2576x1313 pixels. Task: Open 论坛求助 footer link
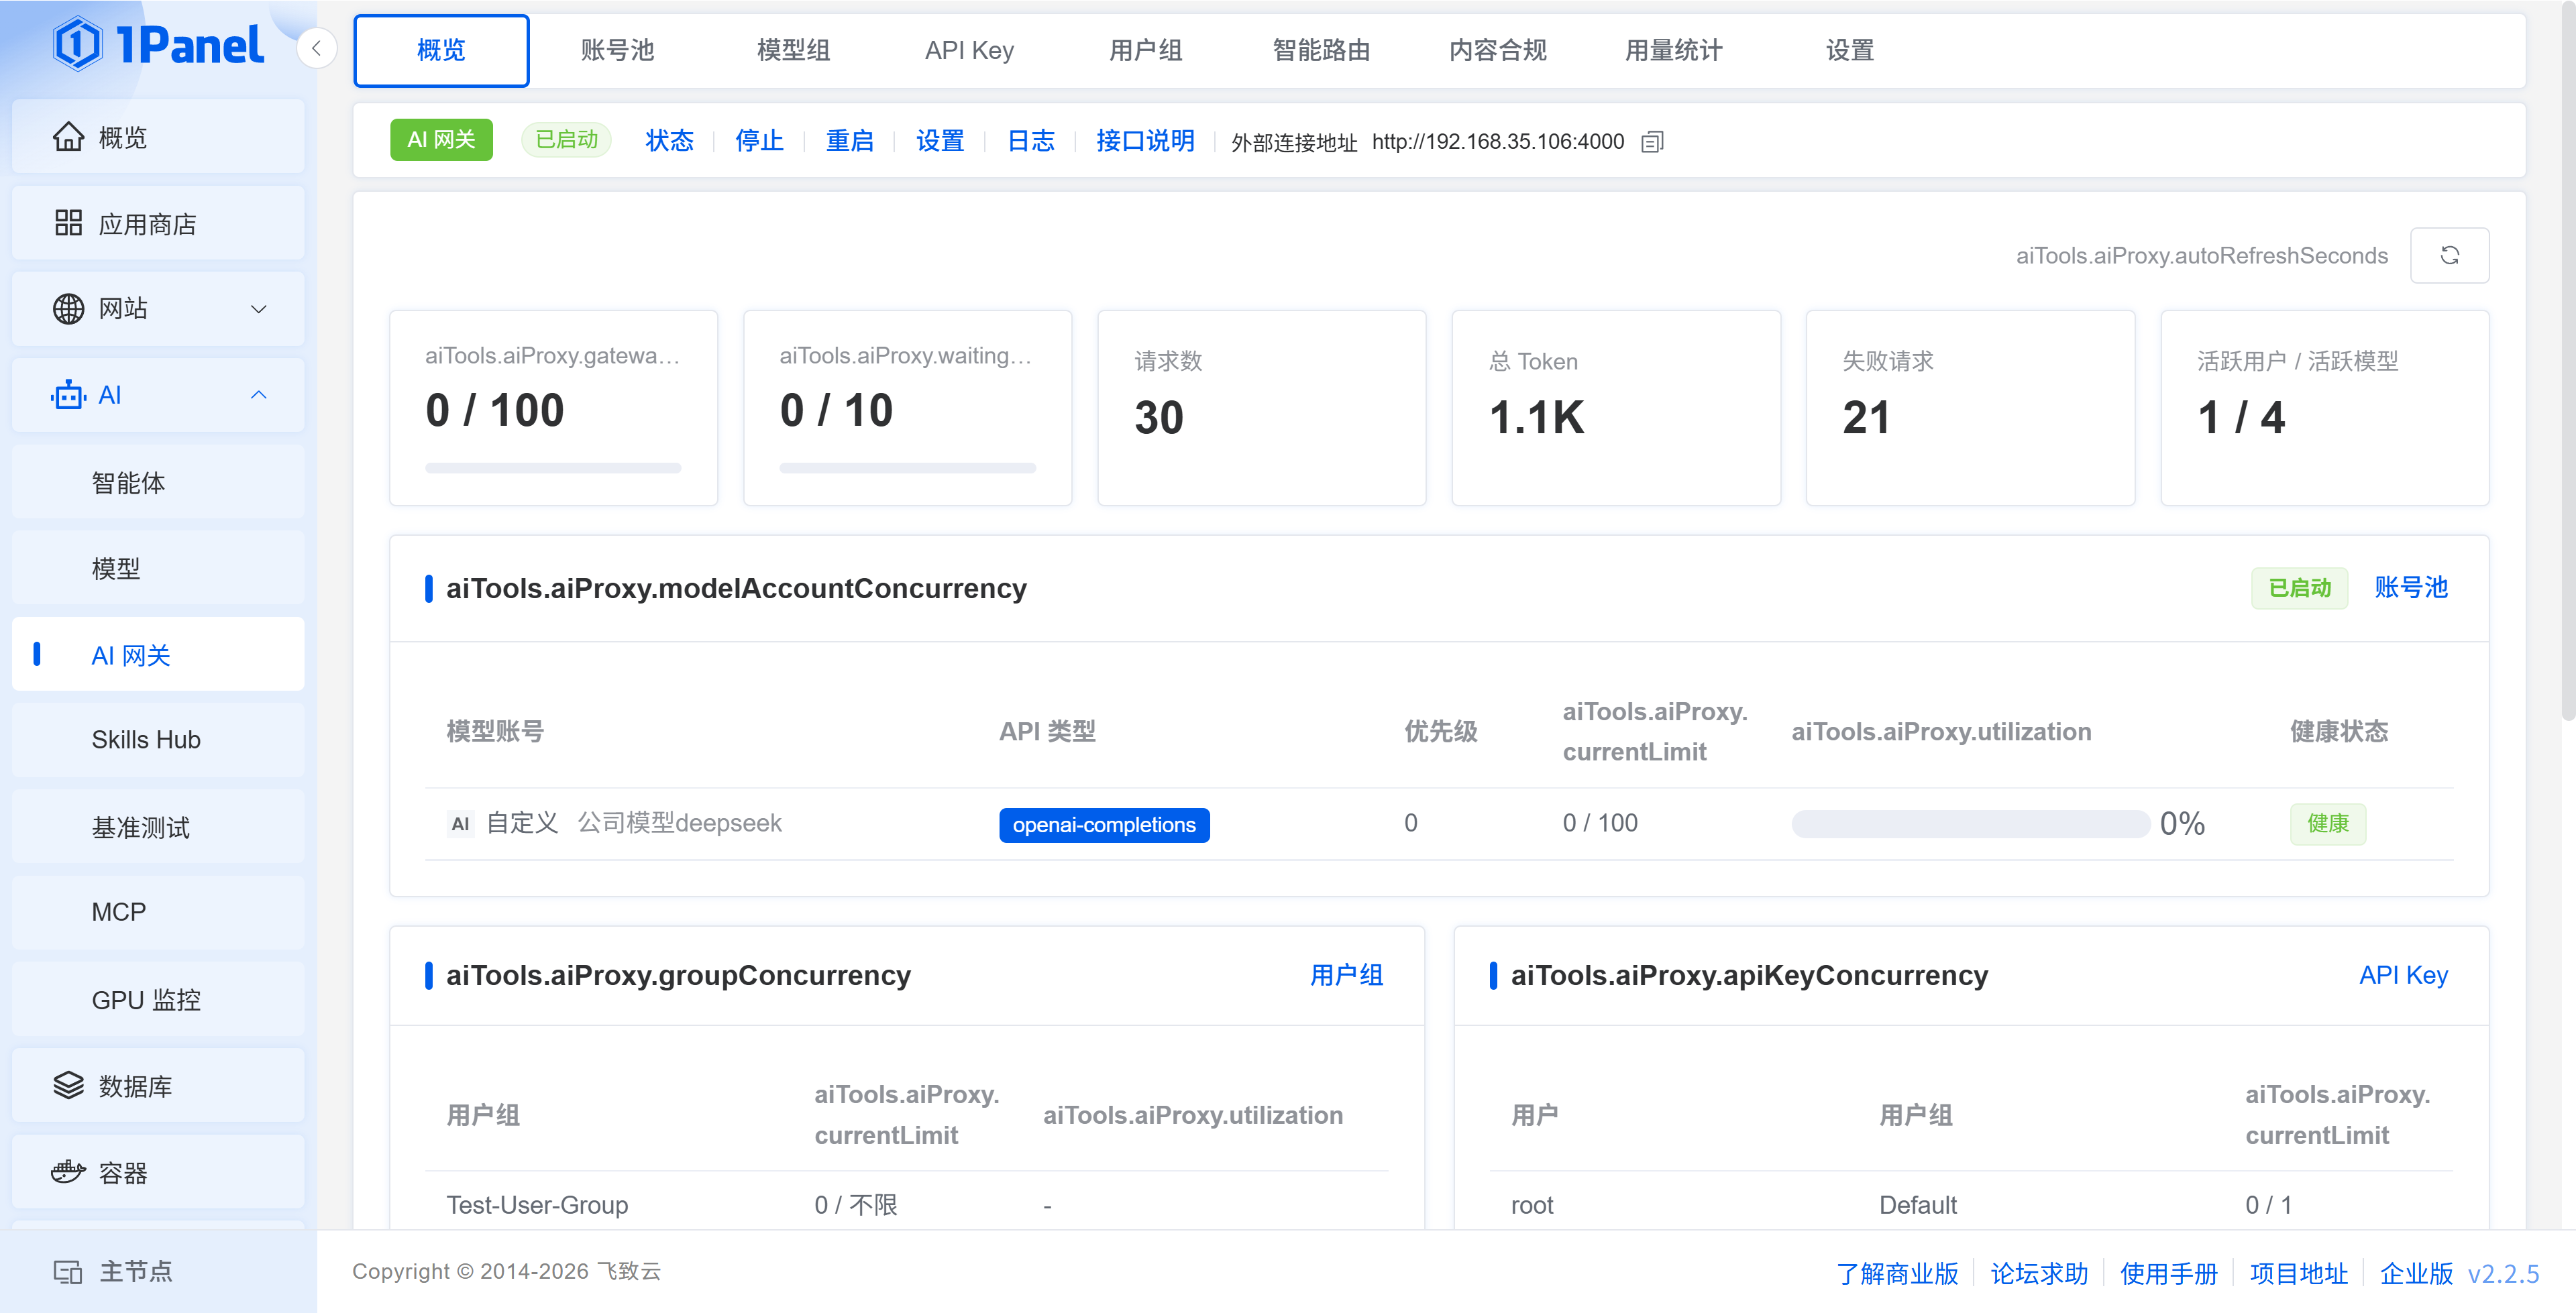[x=2039, y=1273]
